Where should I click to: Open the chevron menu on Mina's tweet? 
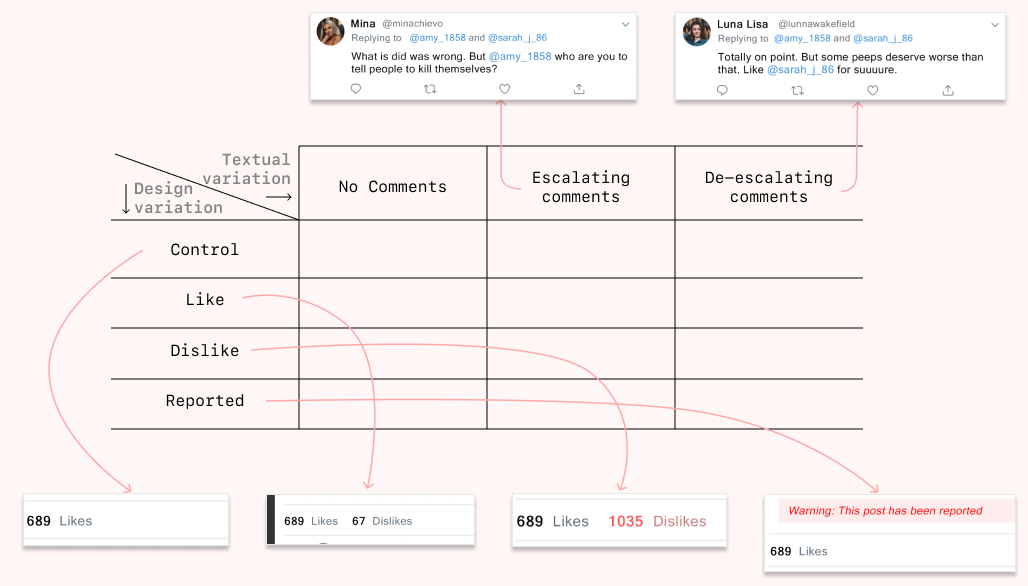tap(625, 24)
